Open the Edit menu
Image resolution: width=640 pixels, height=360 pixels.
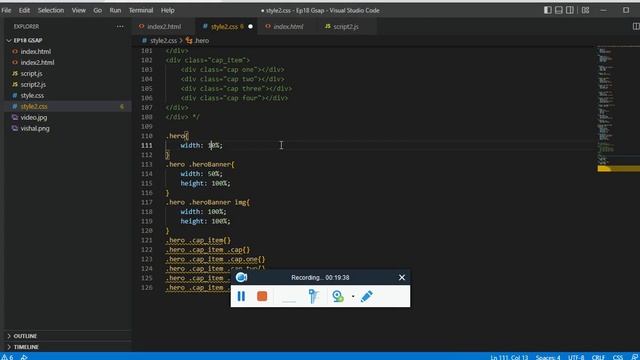(x=24, y=10)
